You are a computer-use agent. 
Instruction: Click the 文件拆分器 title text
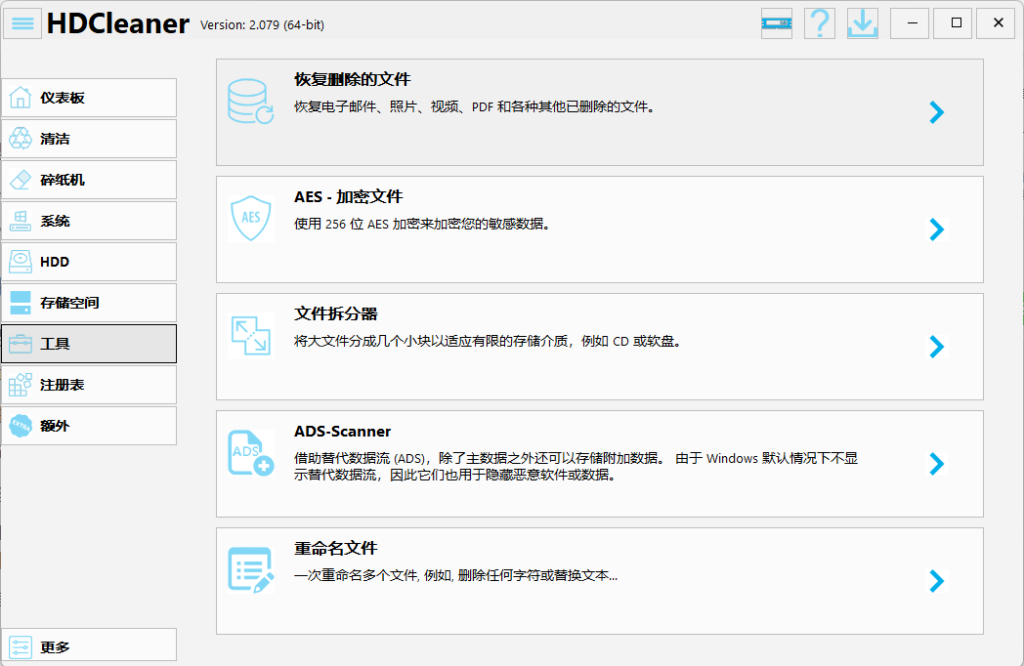(335, 314)
